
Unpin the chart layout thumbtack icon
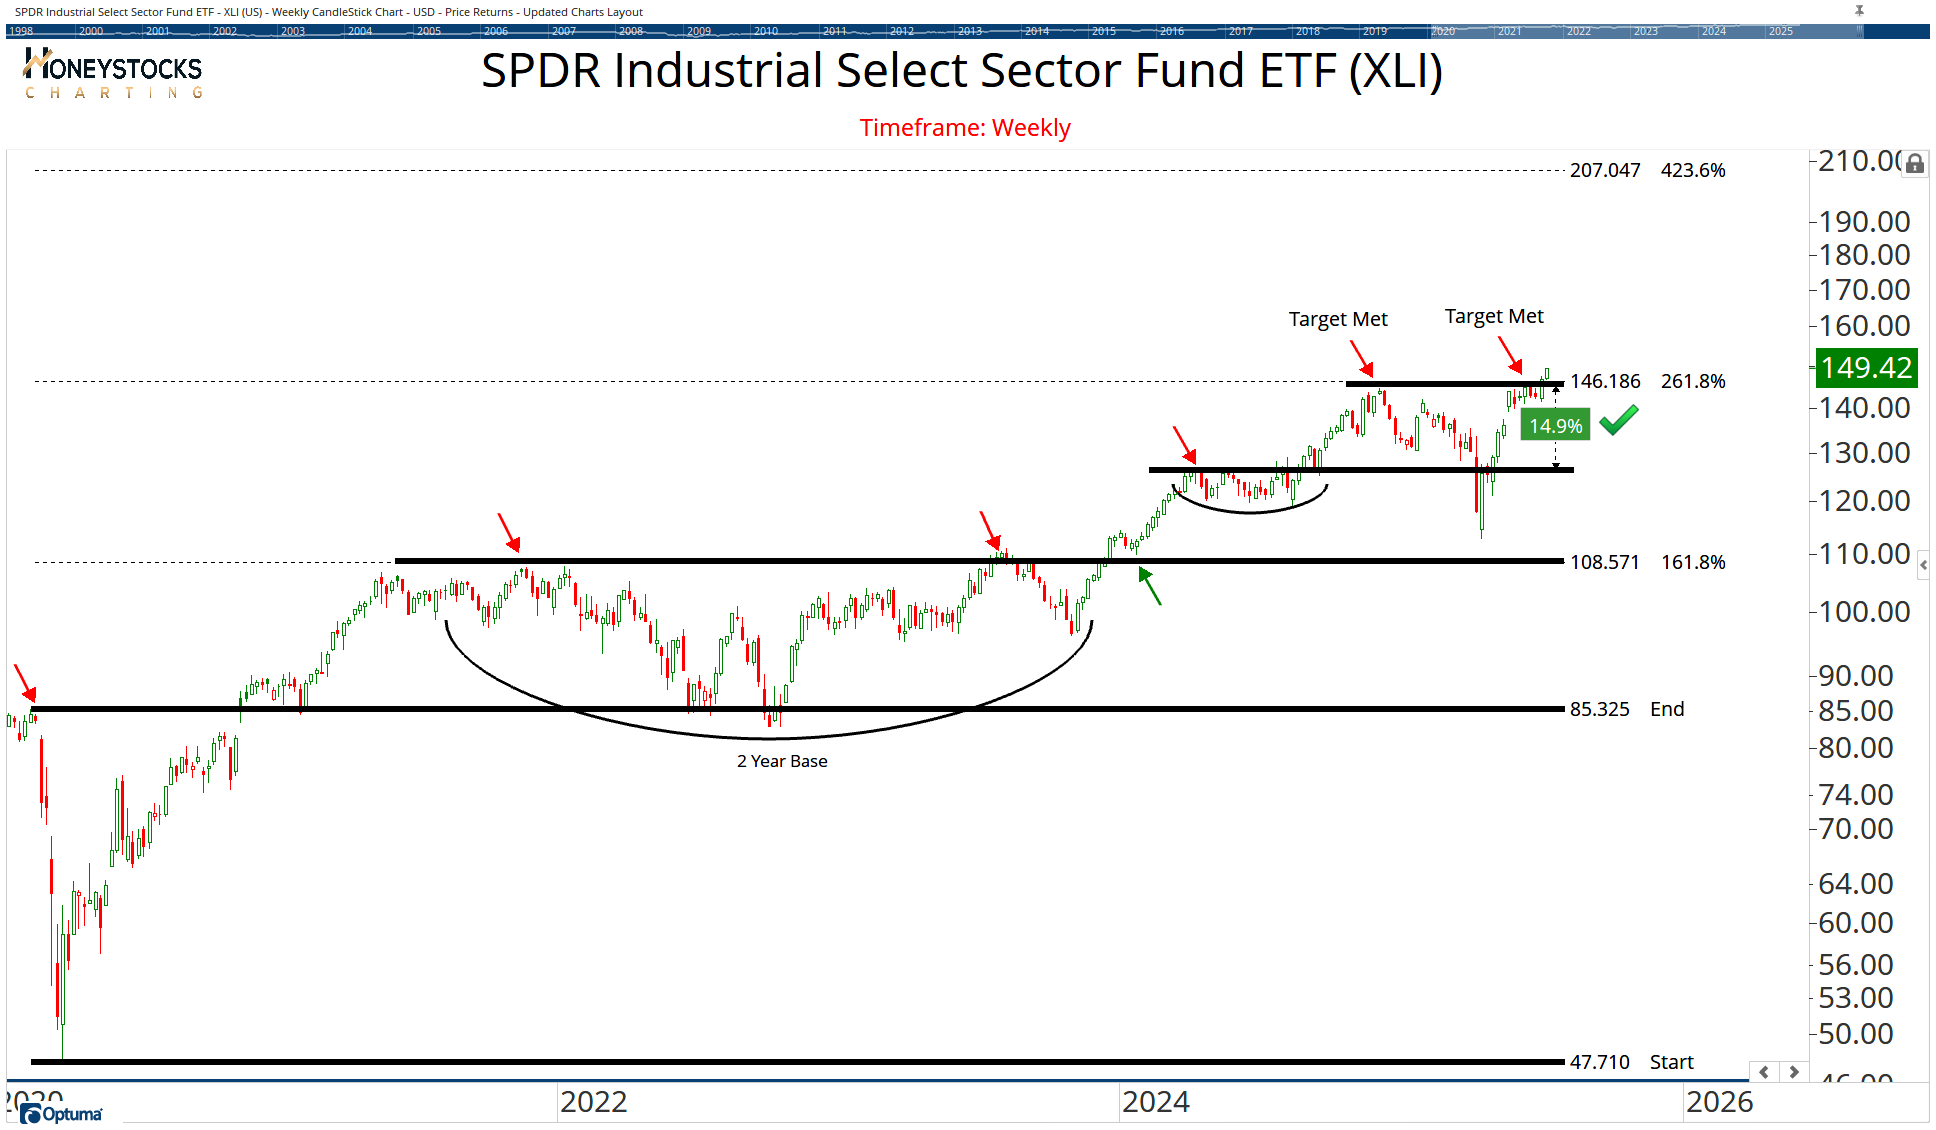click(1860, 10)
